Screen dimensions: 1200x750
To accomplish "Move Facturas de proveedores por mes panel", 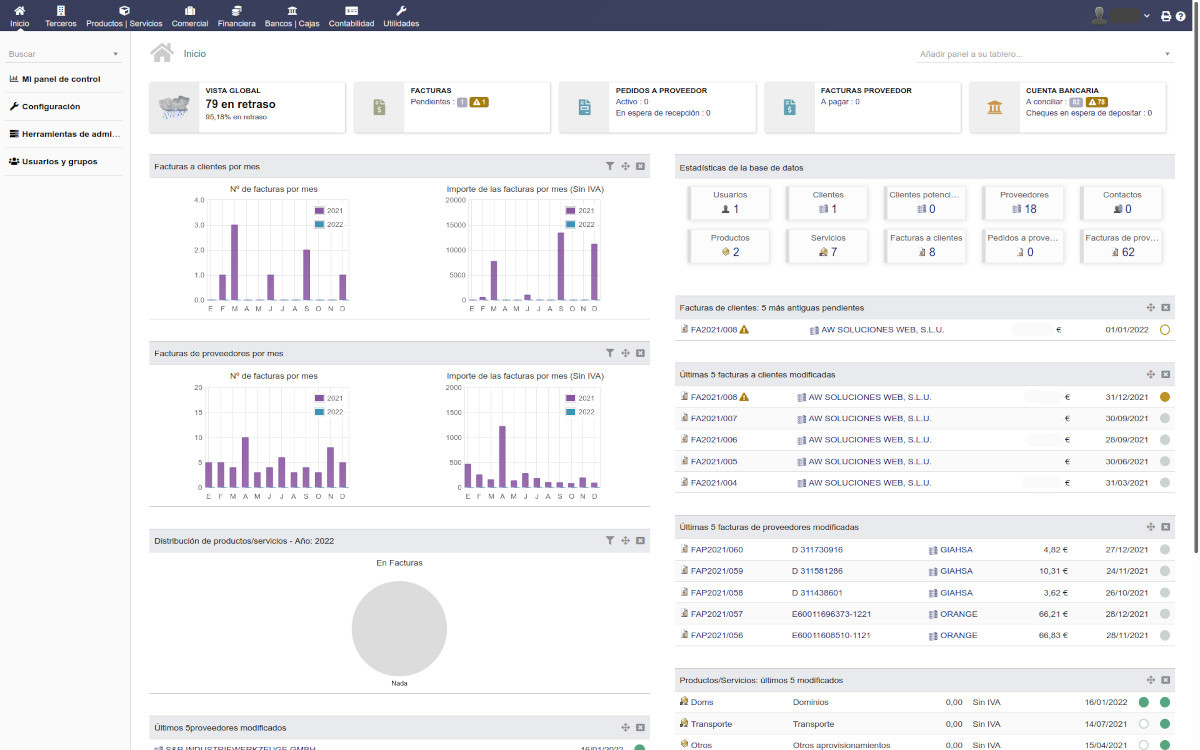I will pos(625,353).
